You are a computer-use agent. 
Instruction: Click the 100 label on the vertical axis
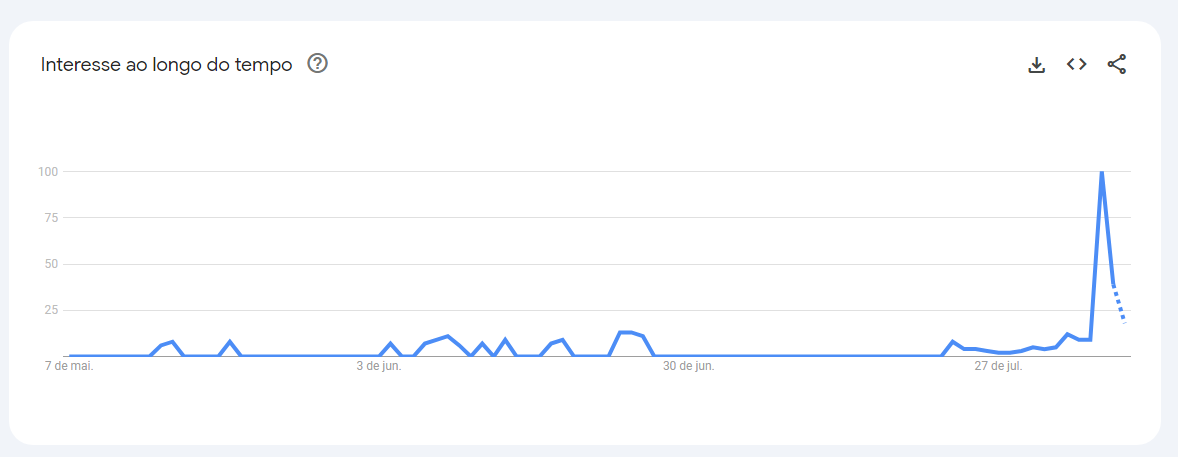(48, 172)
